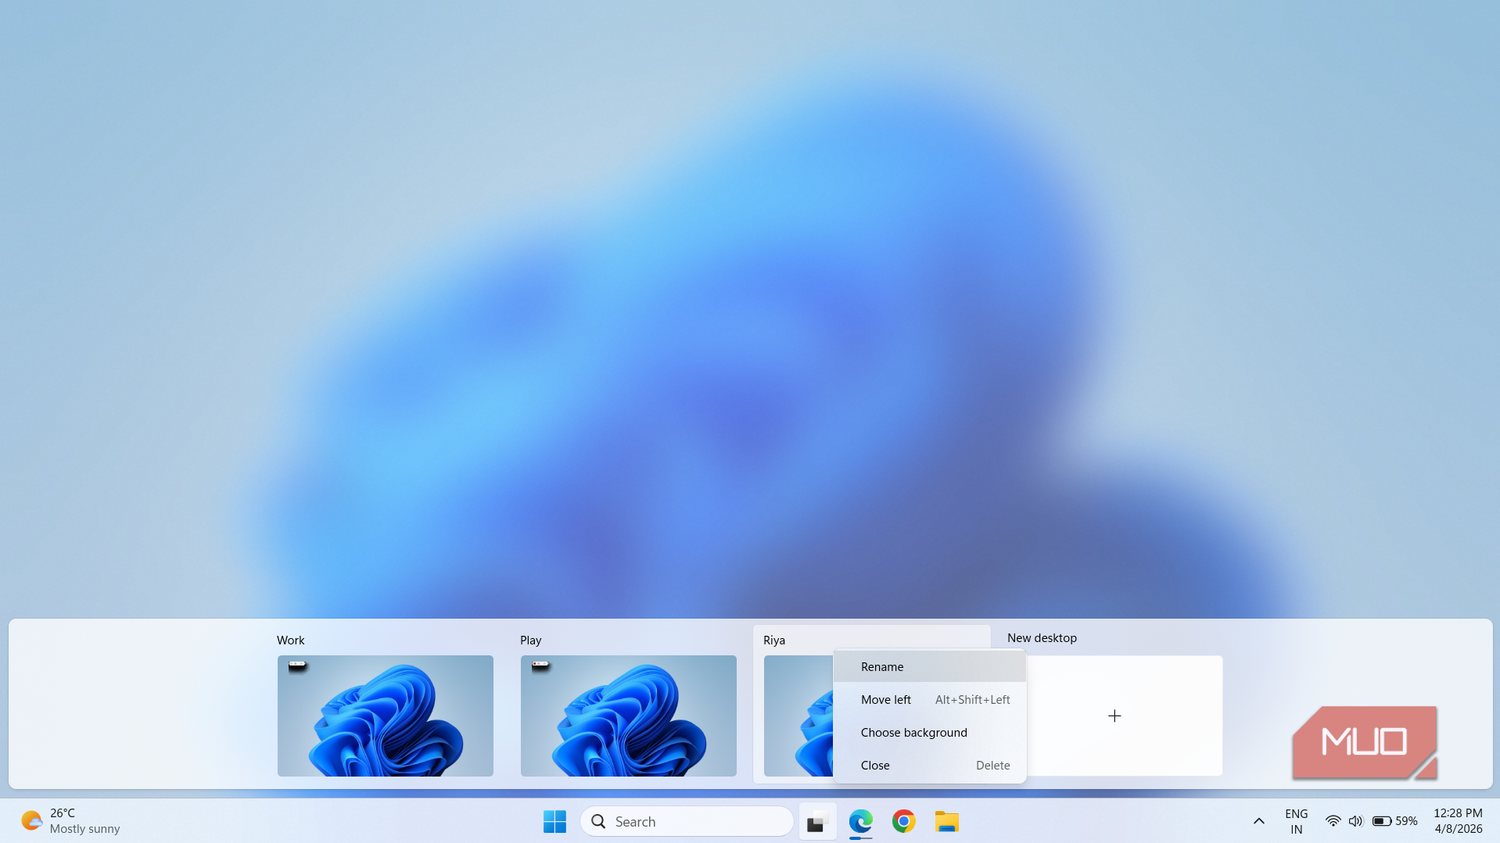Viewport: 1500px width, 843px height.
Task: Switch to the Riya desktop thumbnail
Action: (798, 716)
